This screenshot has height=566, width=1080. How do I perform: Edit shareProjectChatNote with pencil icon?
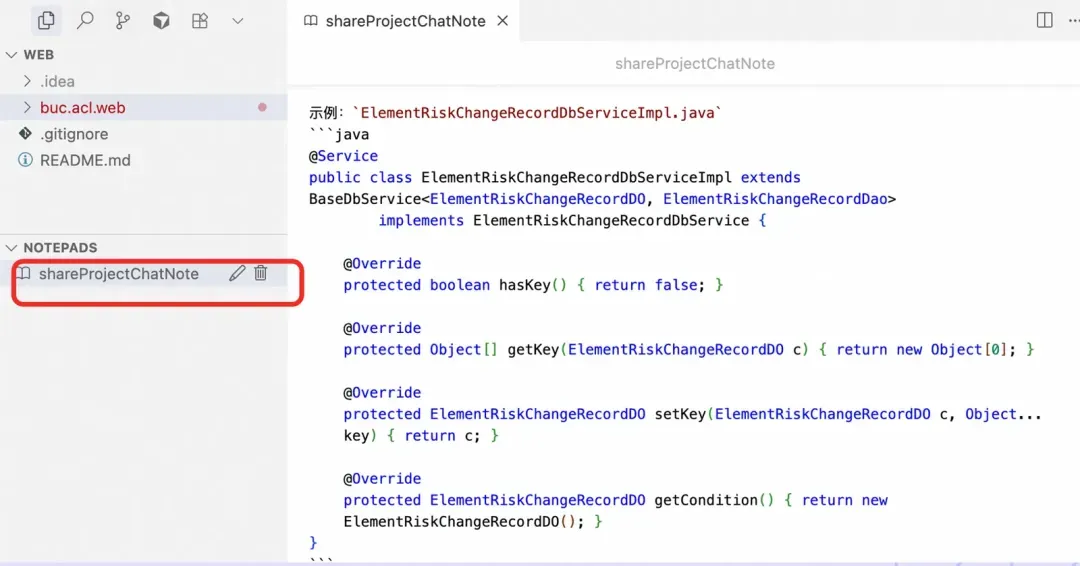(237, 273)
